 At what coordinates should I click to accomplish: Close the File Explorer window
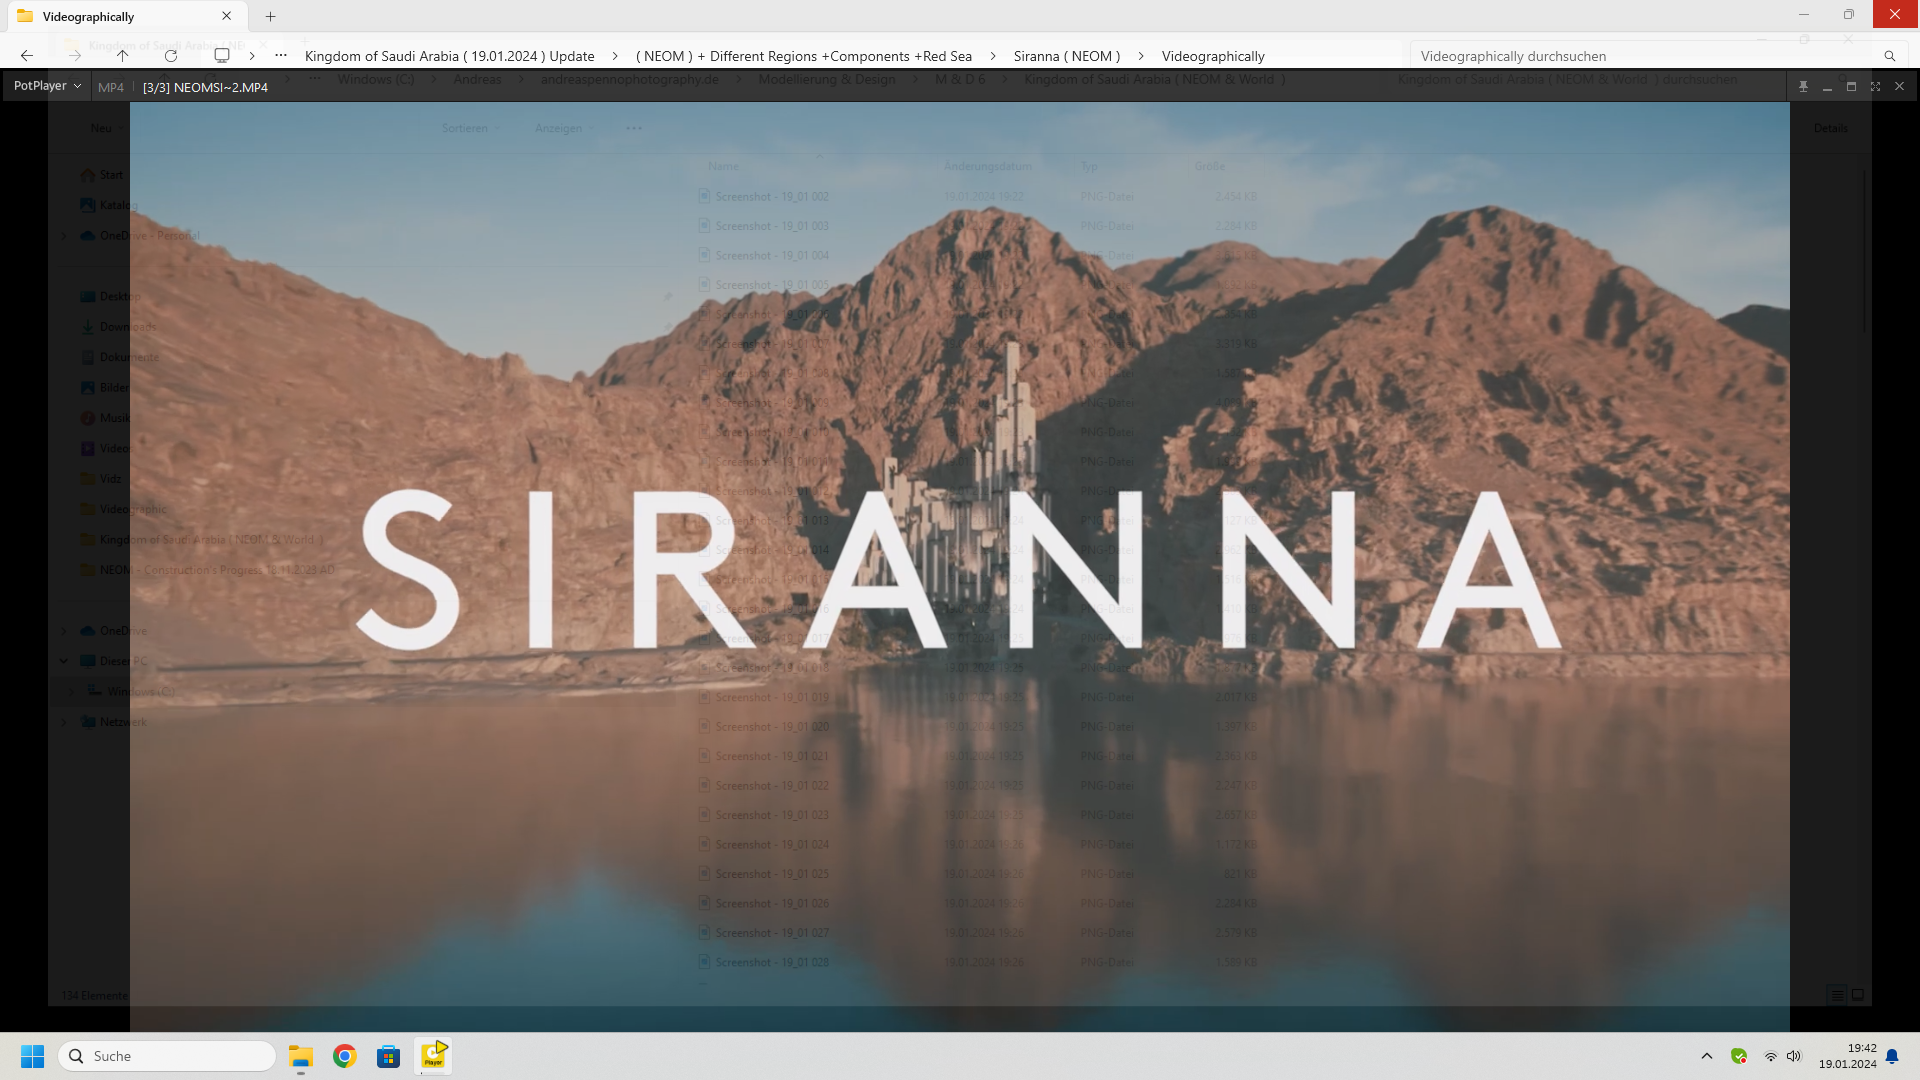click(x=1895, y=15)
